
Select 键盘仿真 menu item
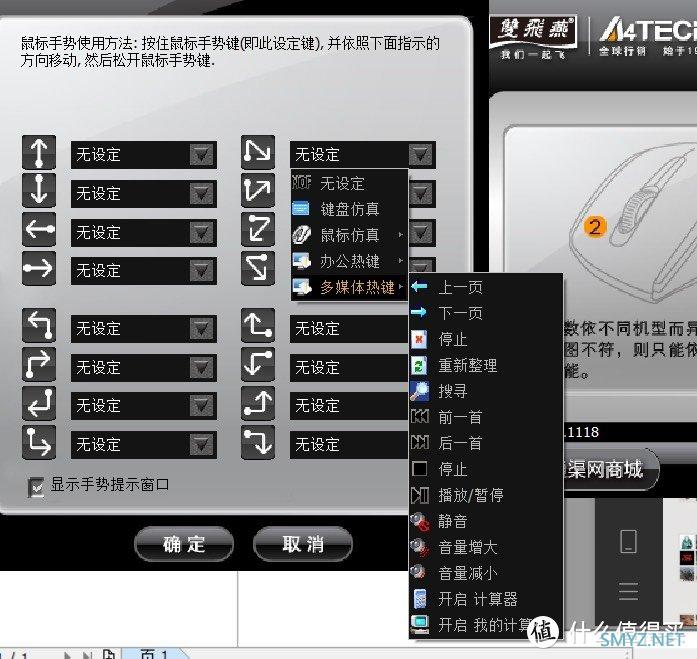coord(349,208)
